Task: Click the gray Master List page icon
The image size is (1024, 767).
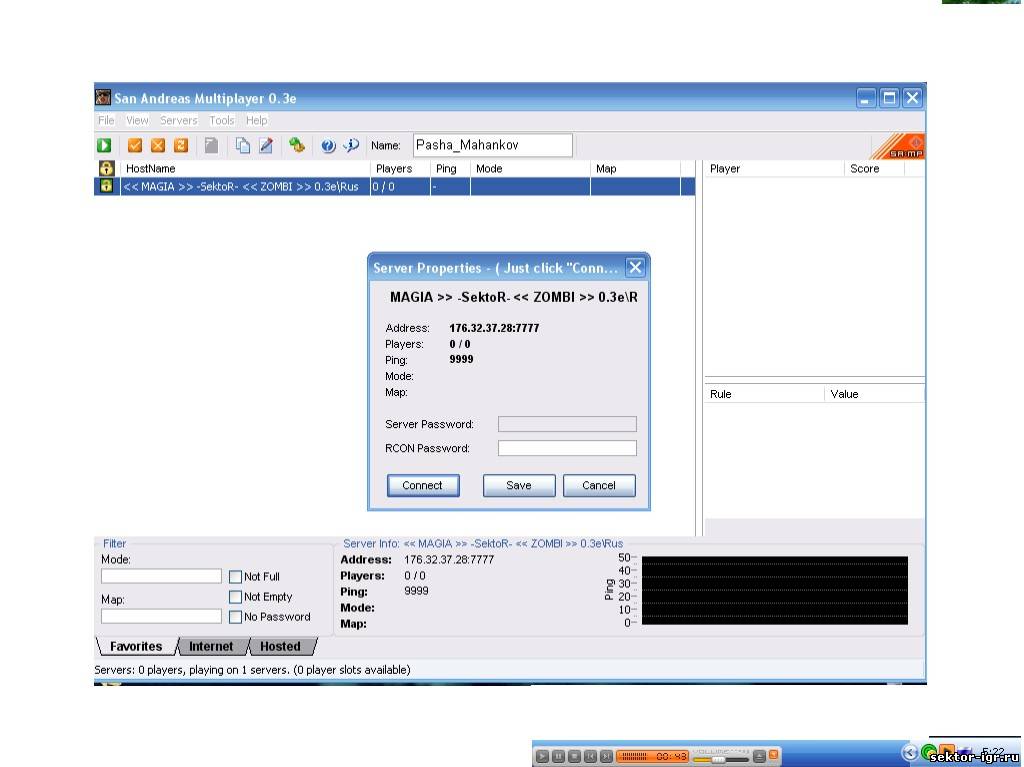Action: (x=211, y=145)
